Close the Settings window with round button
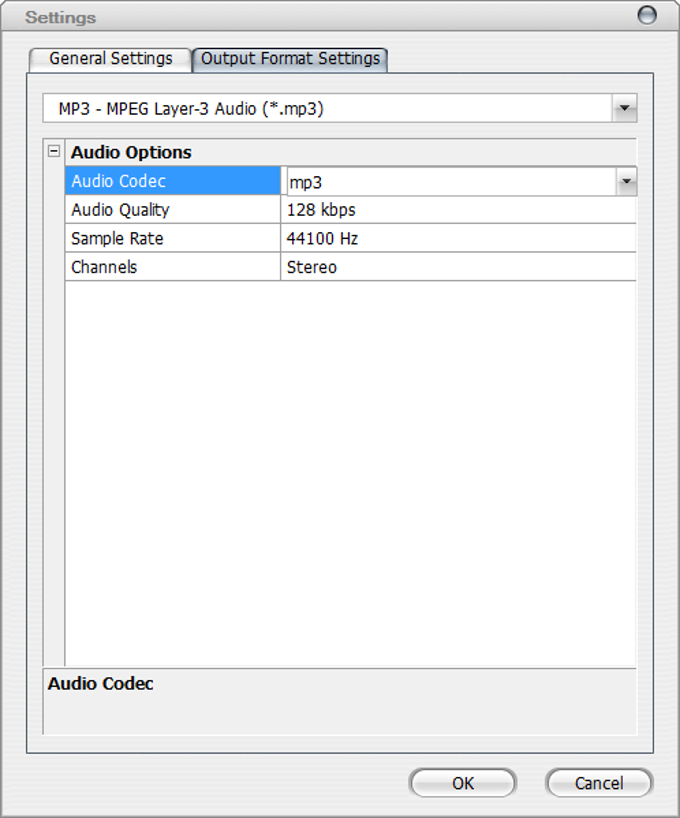Image resolution: width=680 pixels, height=818 pixels. pos(647,15)
